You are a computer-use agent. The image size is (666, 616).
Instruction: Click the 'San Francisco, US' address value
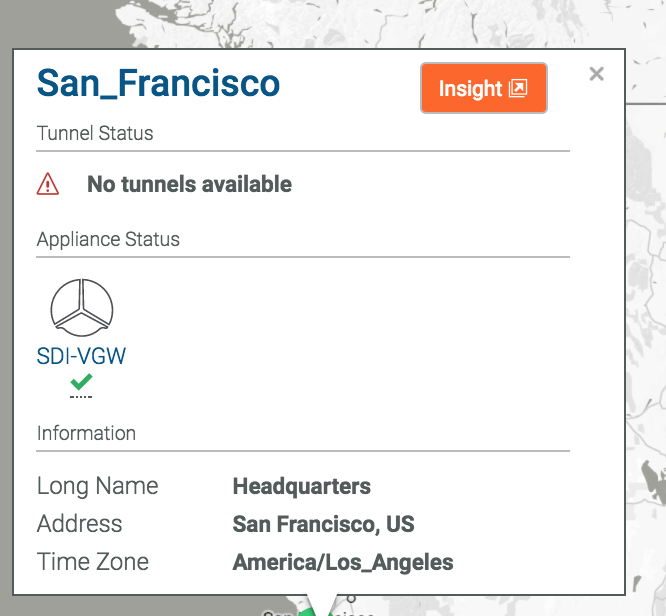[x=323, y=524]
